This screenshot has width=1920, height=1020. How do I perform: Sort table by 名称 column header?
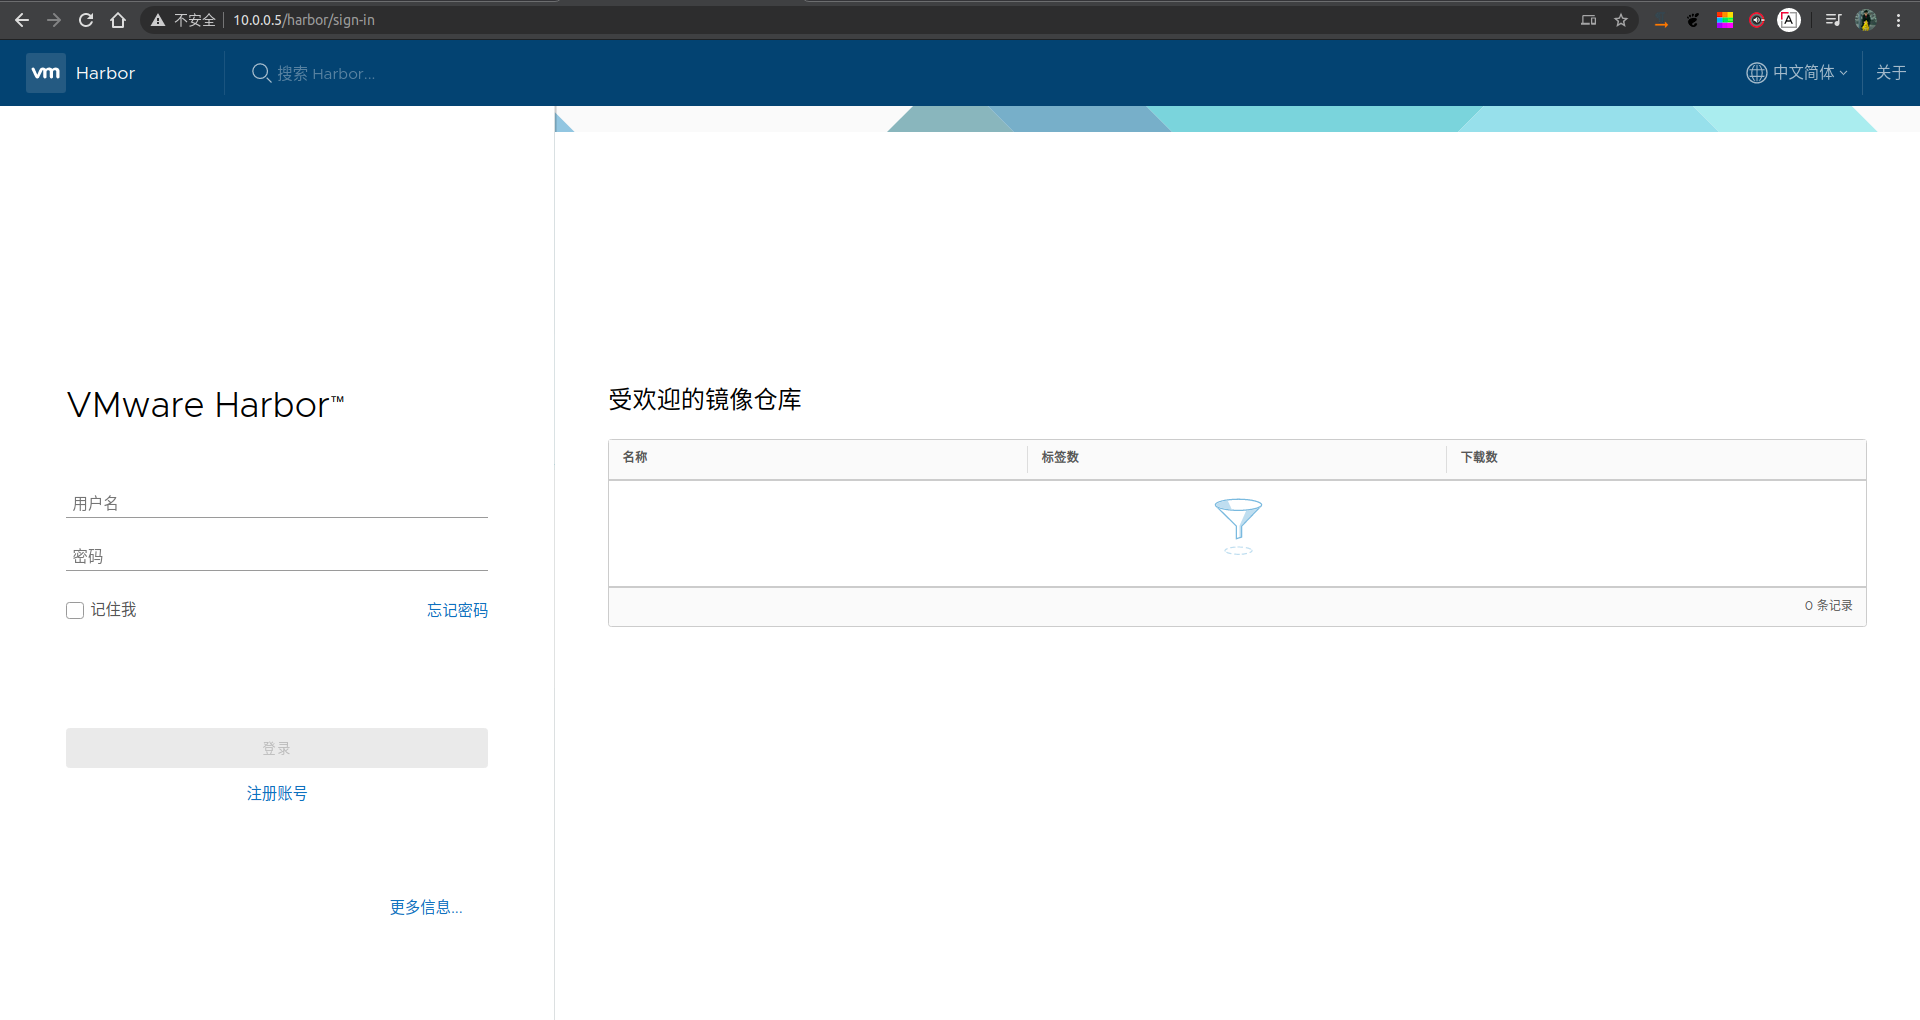(x=635, y=457)
